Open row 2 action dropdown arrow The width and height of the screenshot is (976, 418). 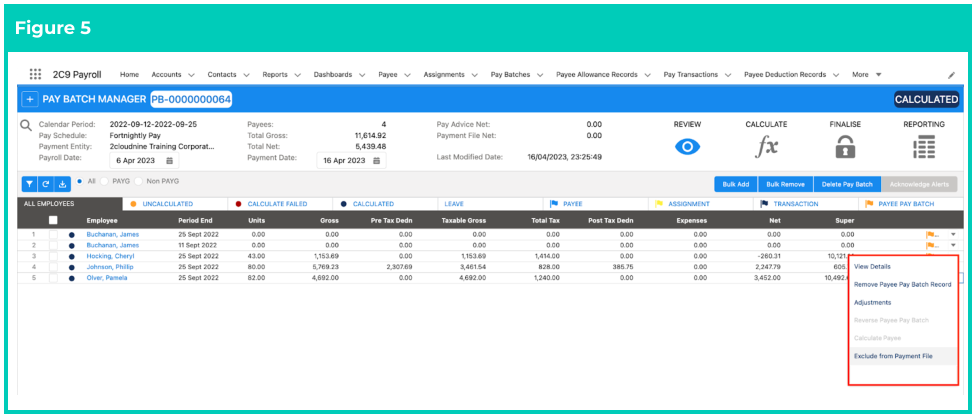953,245
